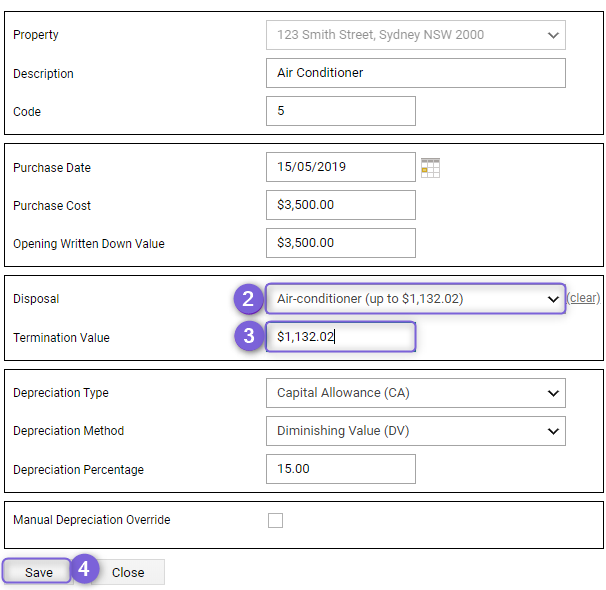Open the Property dropdown
606x590 pixels.
point(415,35)
